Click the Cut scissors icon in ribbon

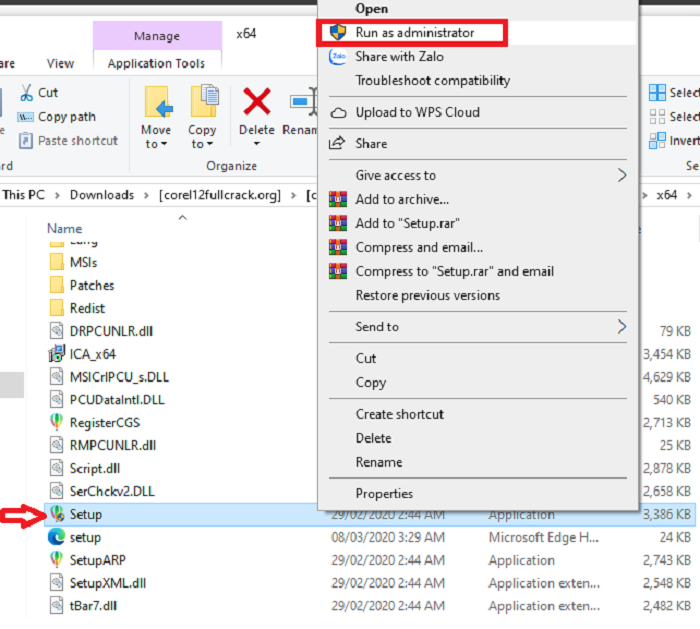pyautogui.click(x=26, y=92)
